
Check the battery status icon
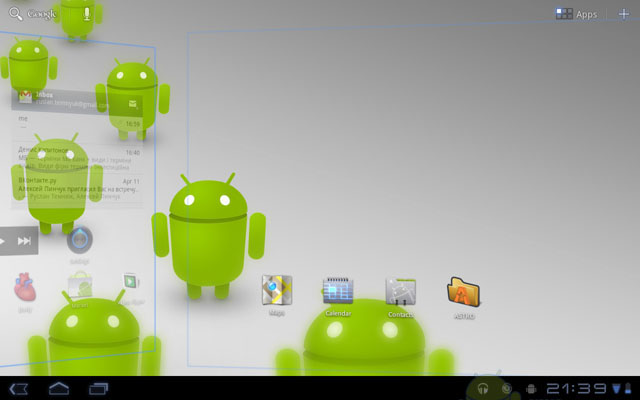point(629,389)
